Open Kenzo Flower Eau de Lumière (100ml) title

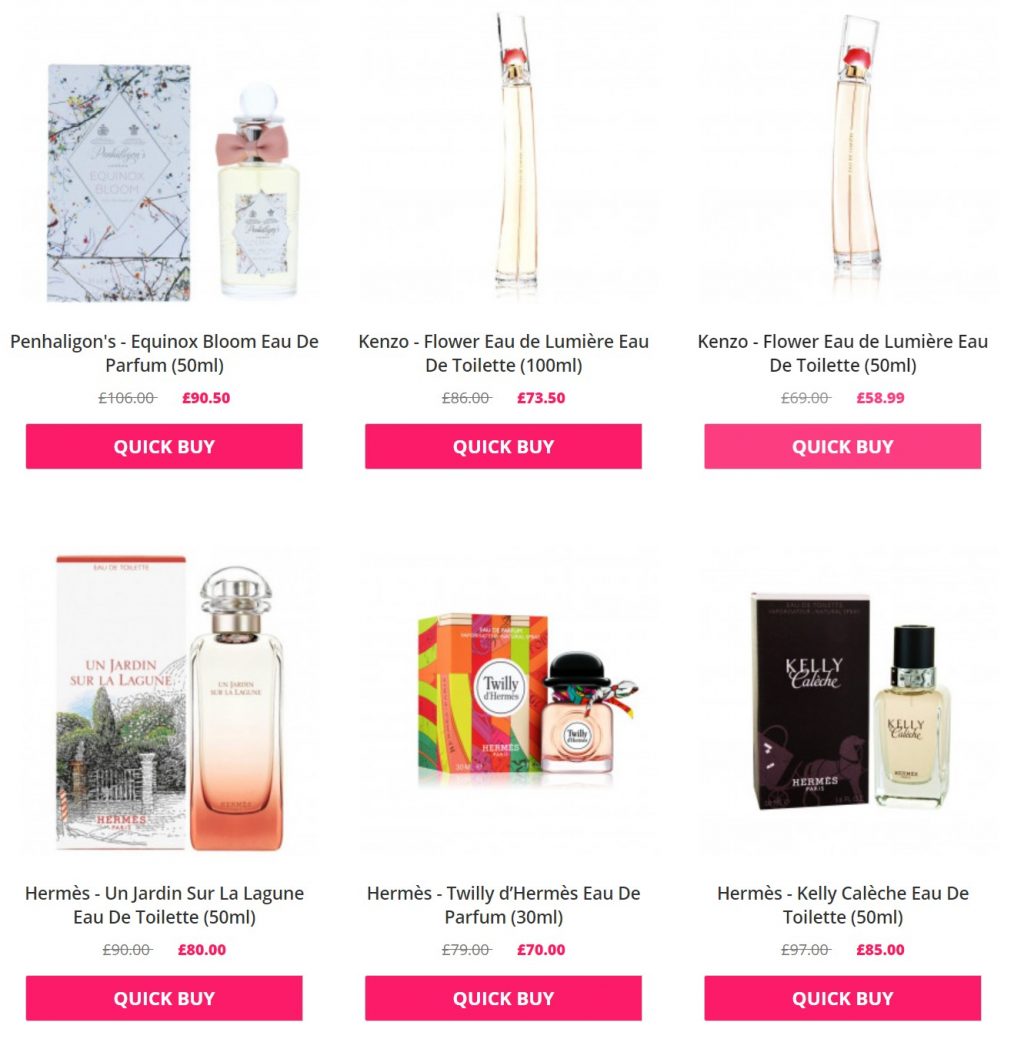(x=503, y=353)
